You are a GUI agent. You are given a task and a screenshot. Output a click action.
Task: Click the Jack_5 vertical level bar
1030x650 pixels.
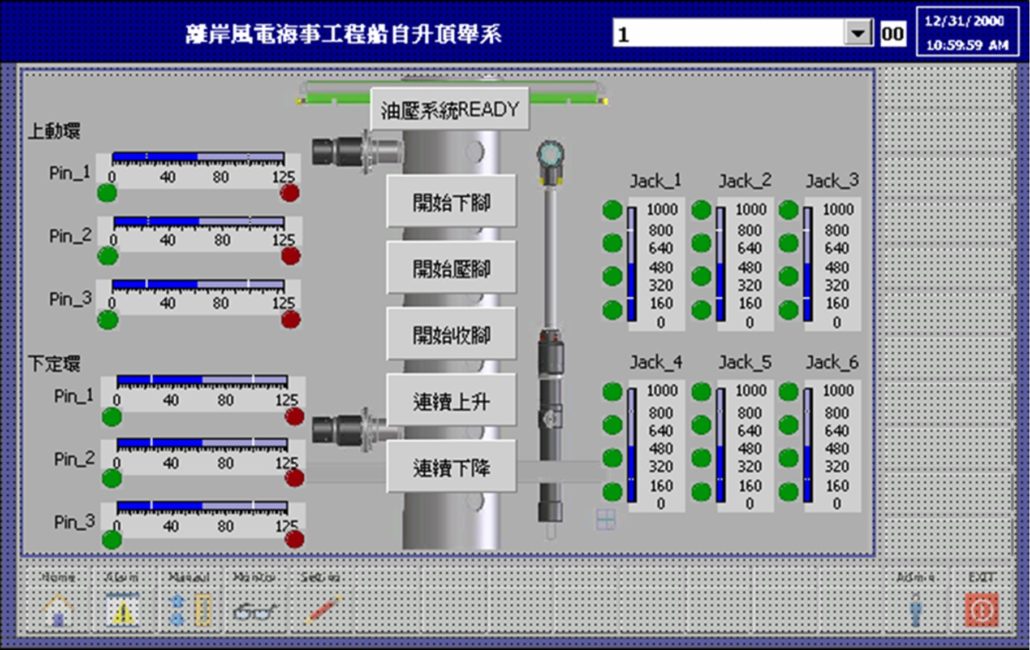click(721, 445)
